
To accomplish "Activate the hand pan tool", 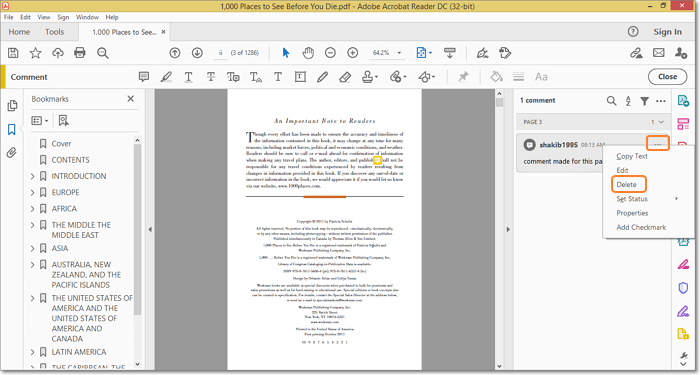I will click(308, 53).
